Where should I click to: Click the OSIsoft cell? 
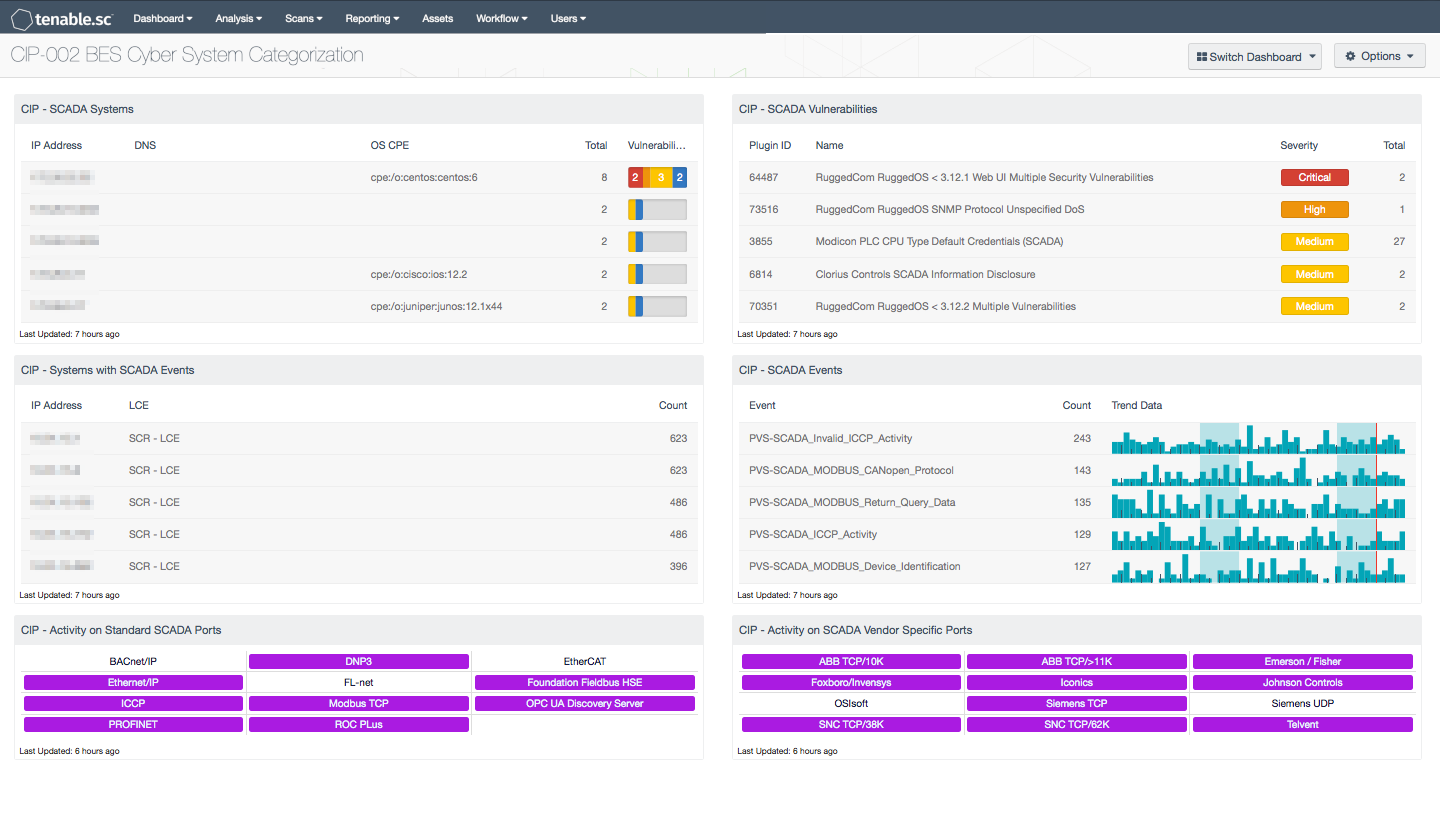pyautogui.click(x=851, y=704)
